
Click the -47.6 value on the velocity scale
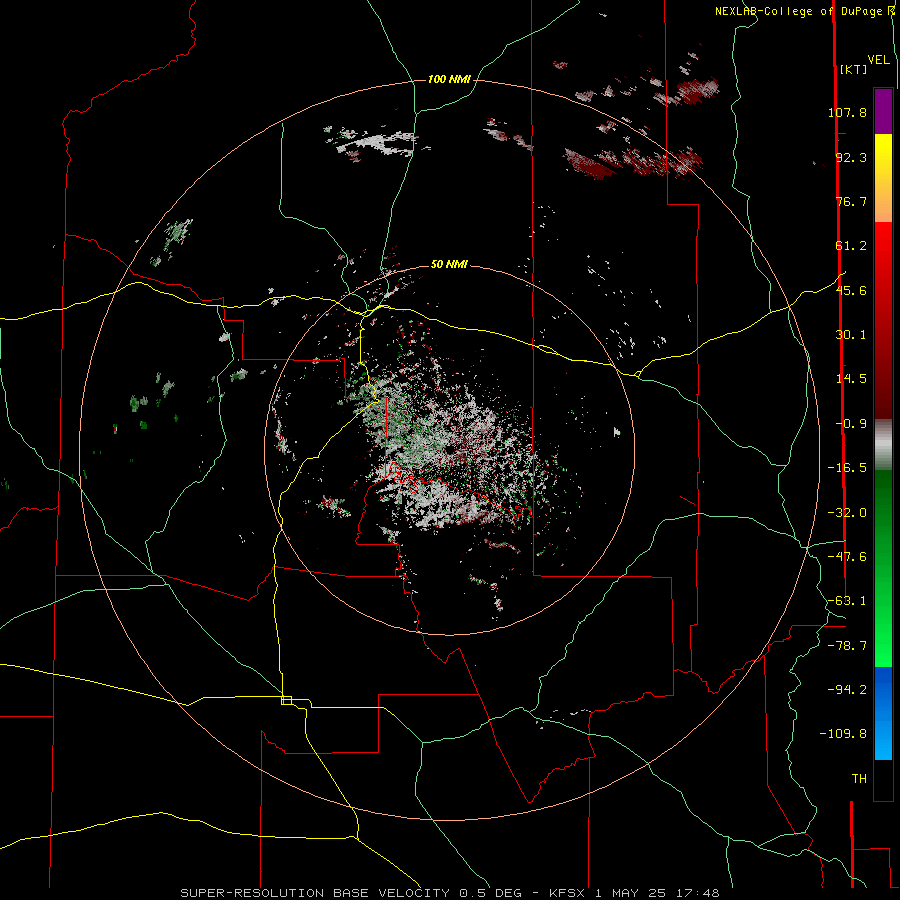847,557
